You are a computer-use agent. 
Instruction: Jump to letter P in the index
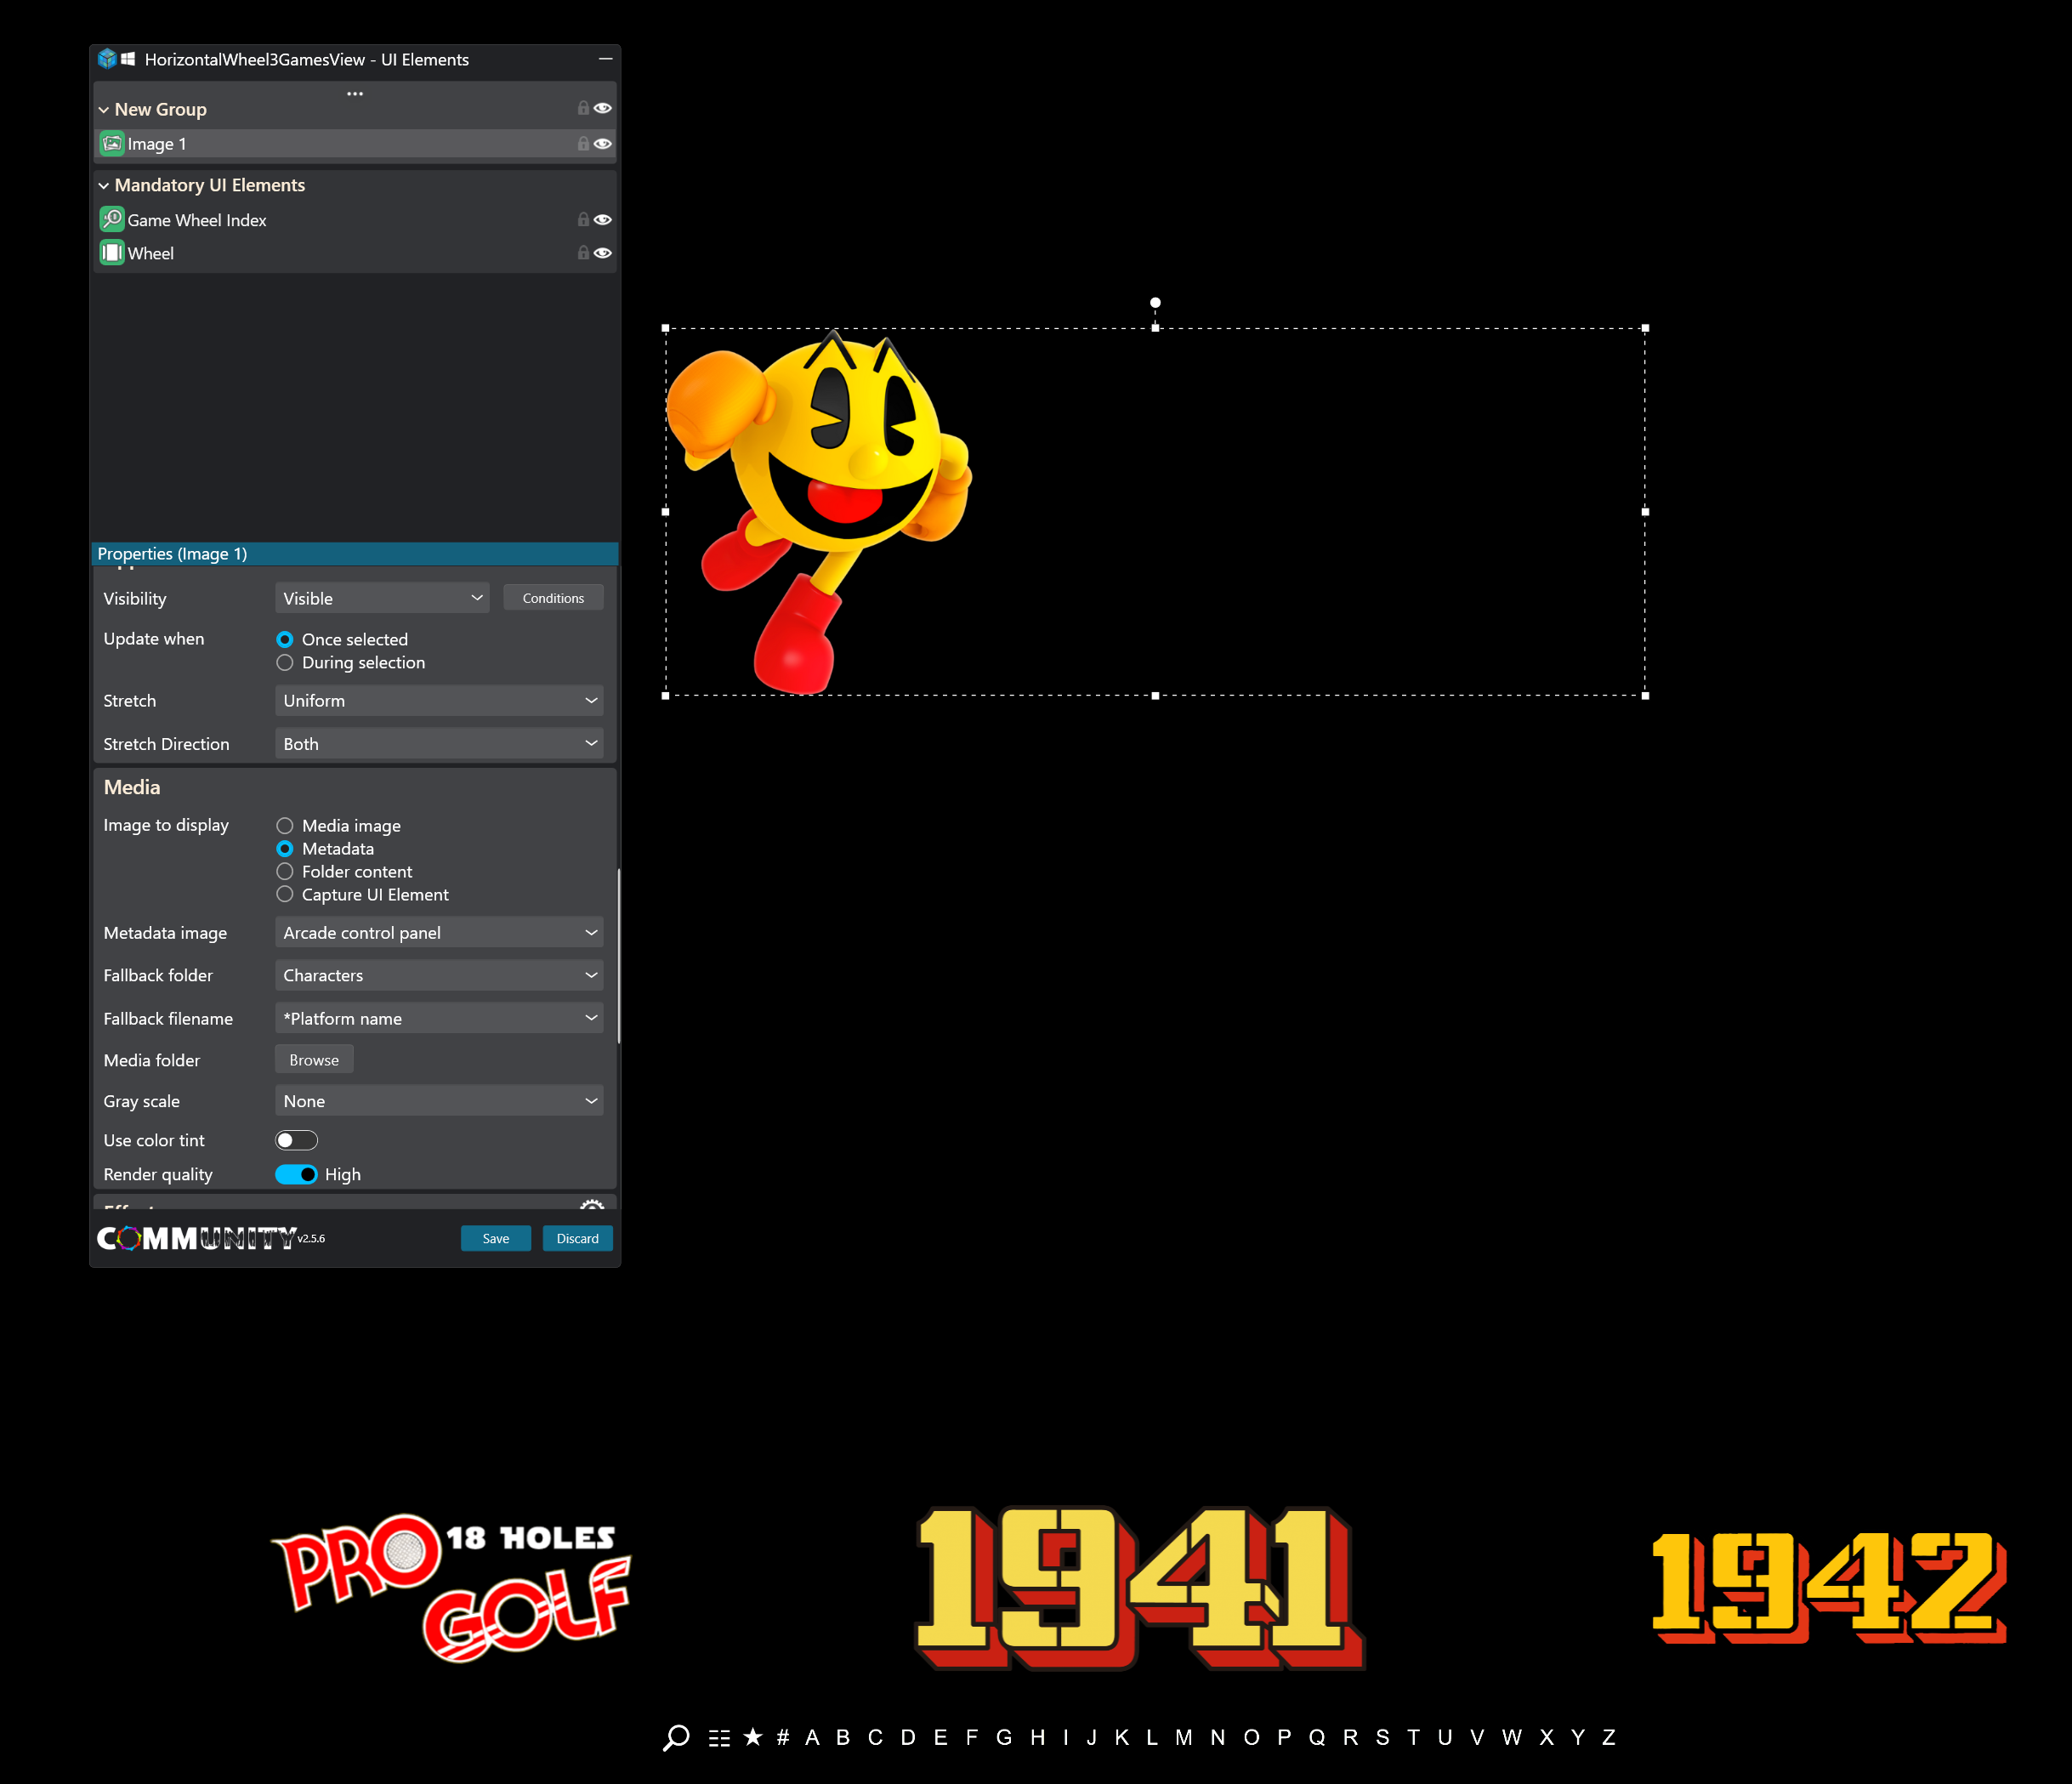1284,1738
